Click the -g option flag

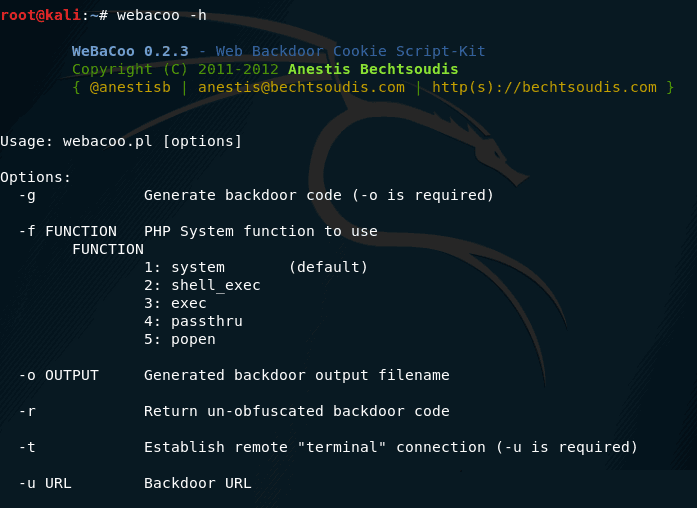tap(27, 196)
